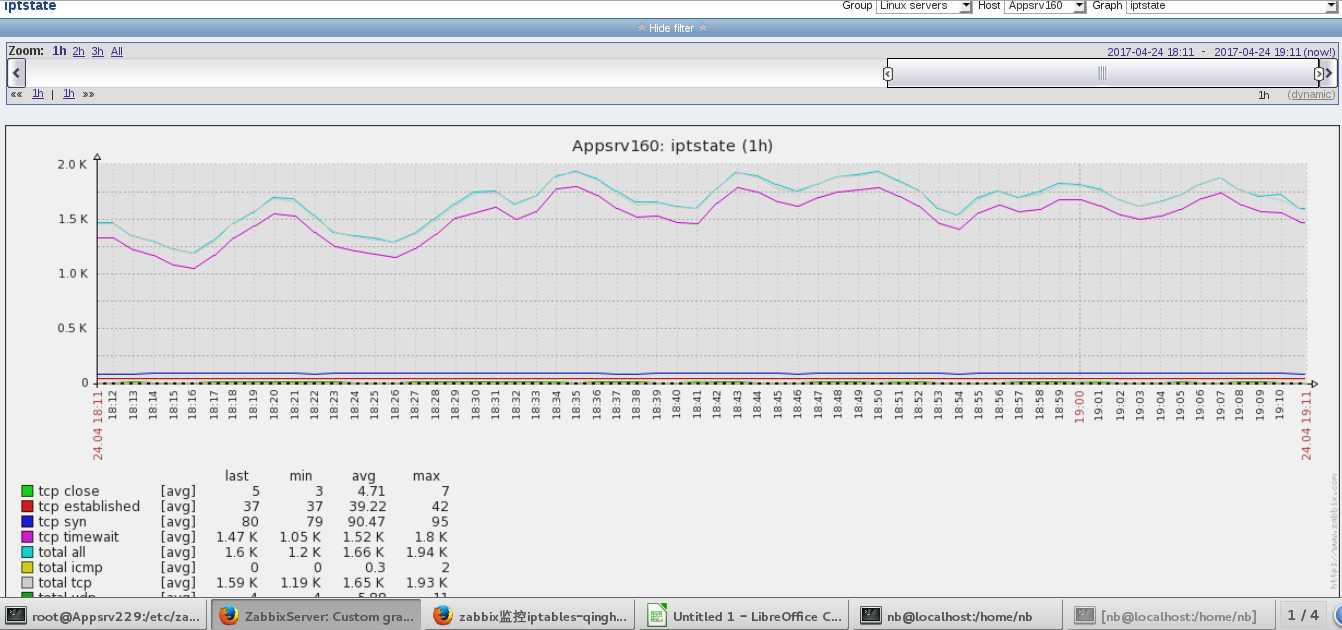Click the blue tcp syn legend swatch

(28, 521)
